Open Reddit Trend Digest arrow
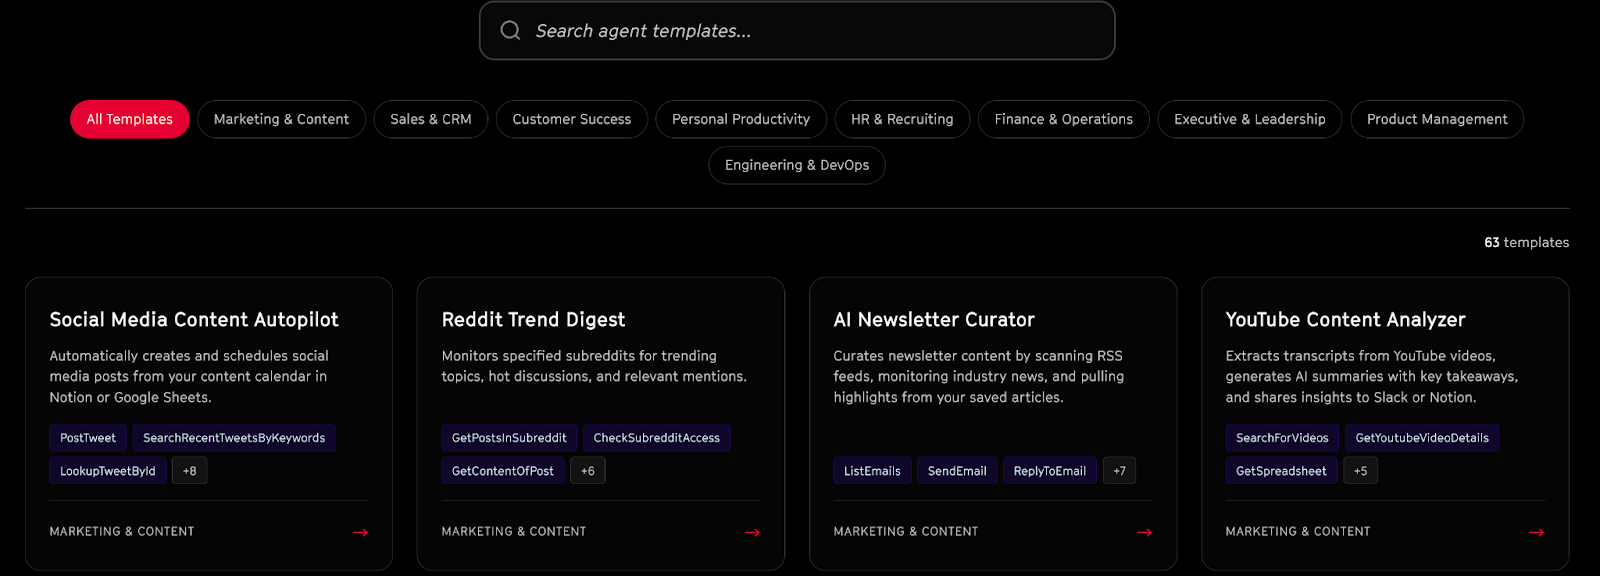The width and height of the screenshot is (1600, 576). coord(753,532)
